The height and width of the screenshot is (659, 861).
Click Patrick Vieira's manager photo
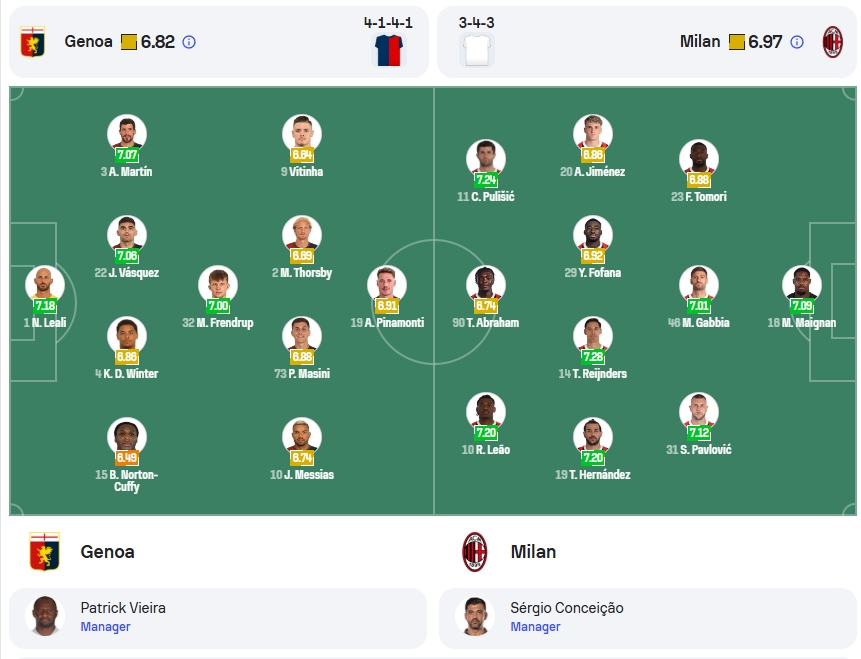coord(45,616)
